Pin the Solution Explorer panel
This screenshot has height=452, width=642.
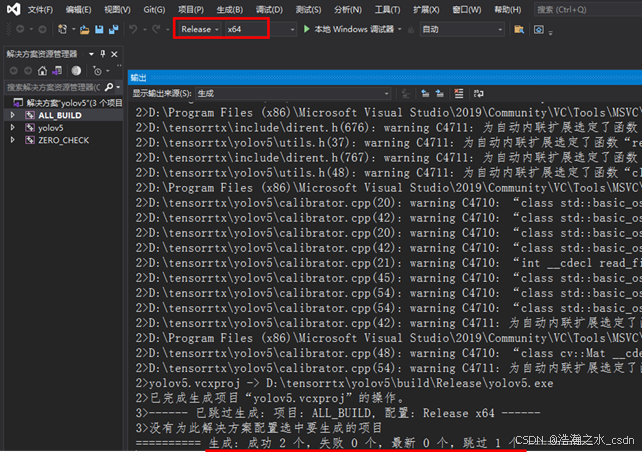pyautogui.click(x=103, y=54)
